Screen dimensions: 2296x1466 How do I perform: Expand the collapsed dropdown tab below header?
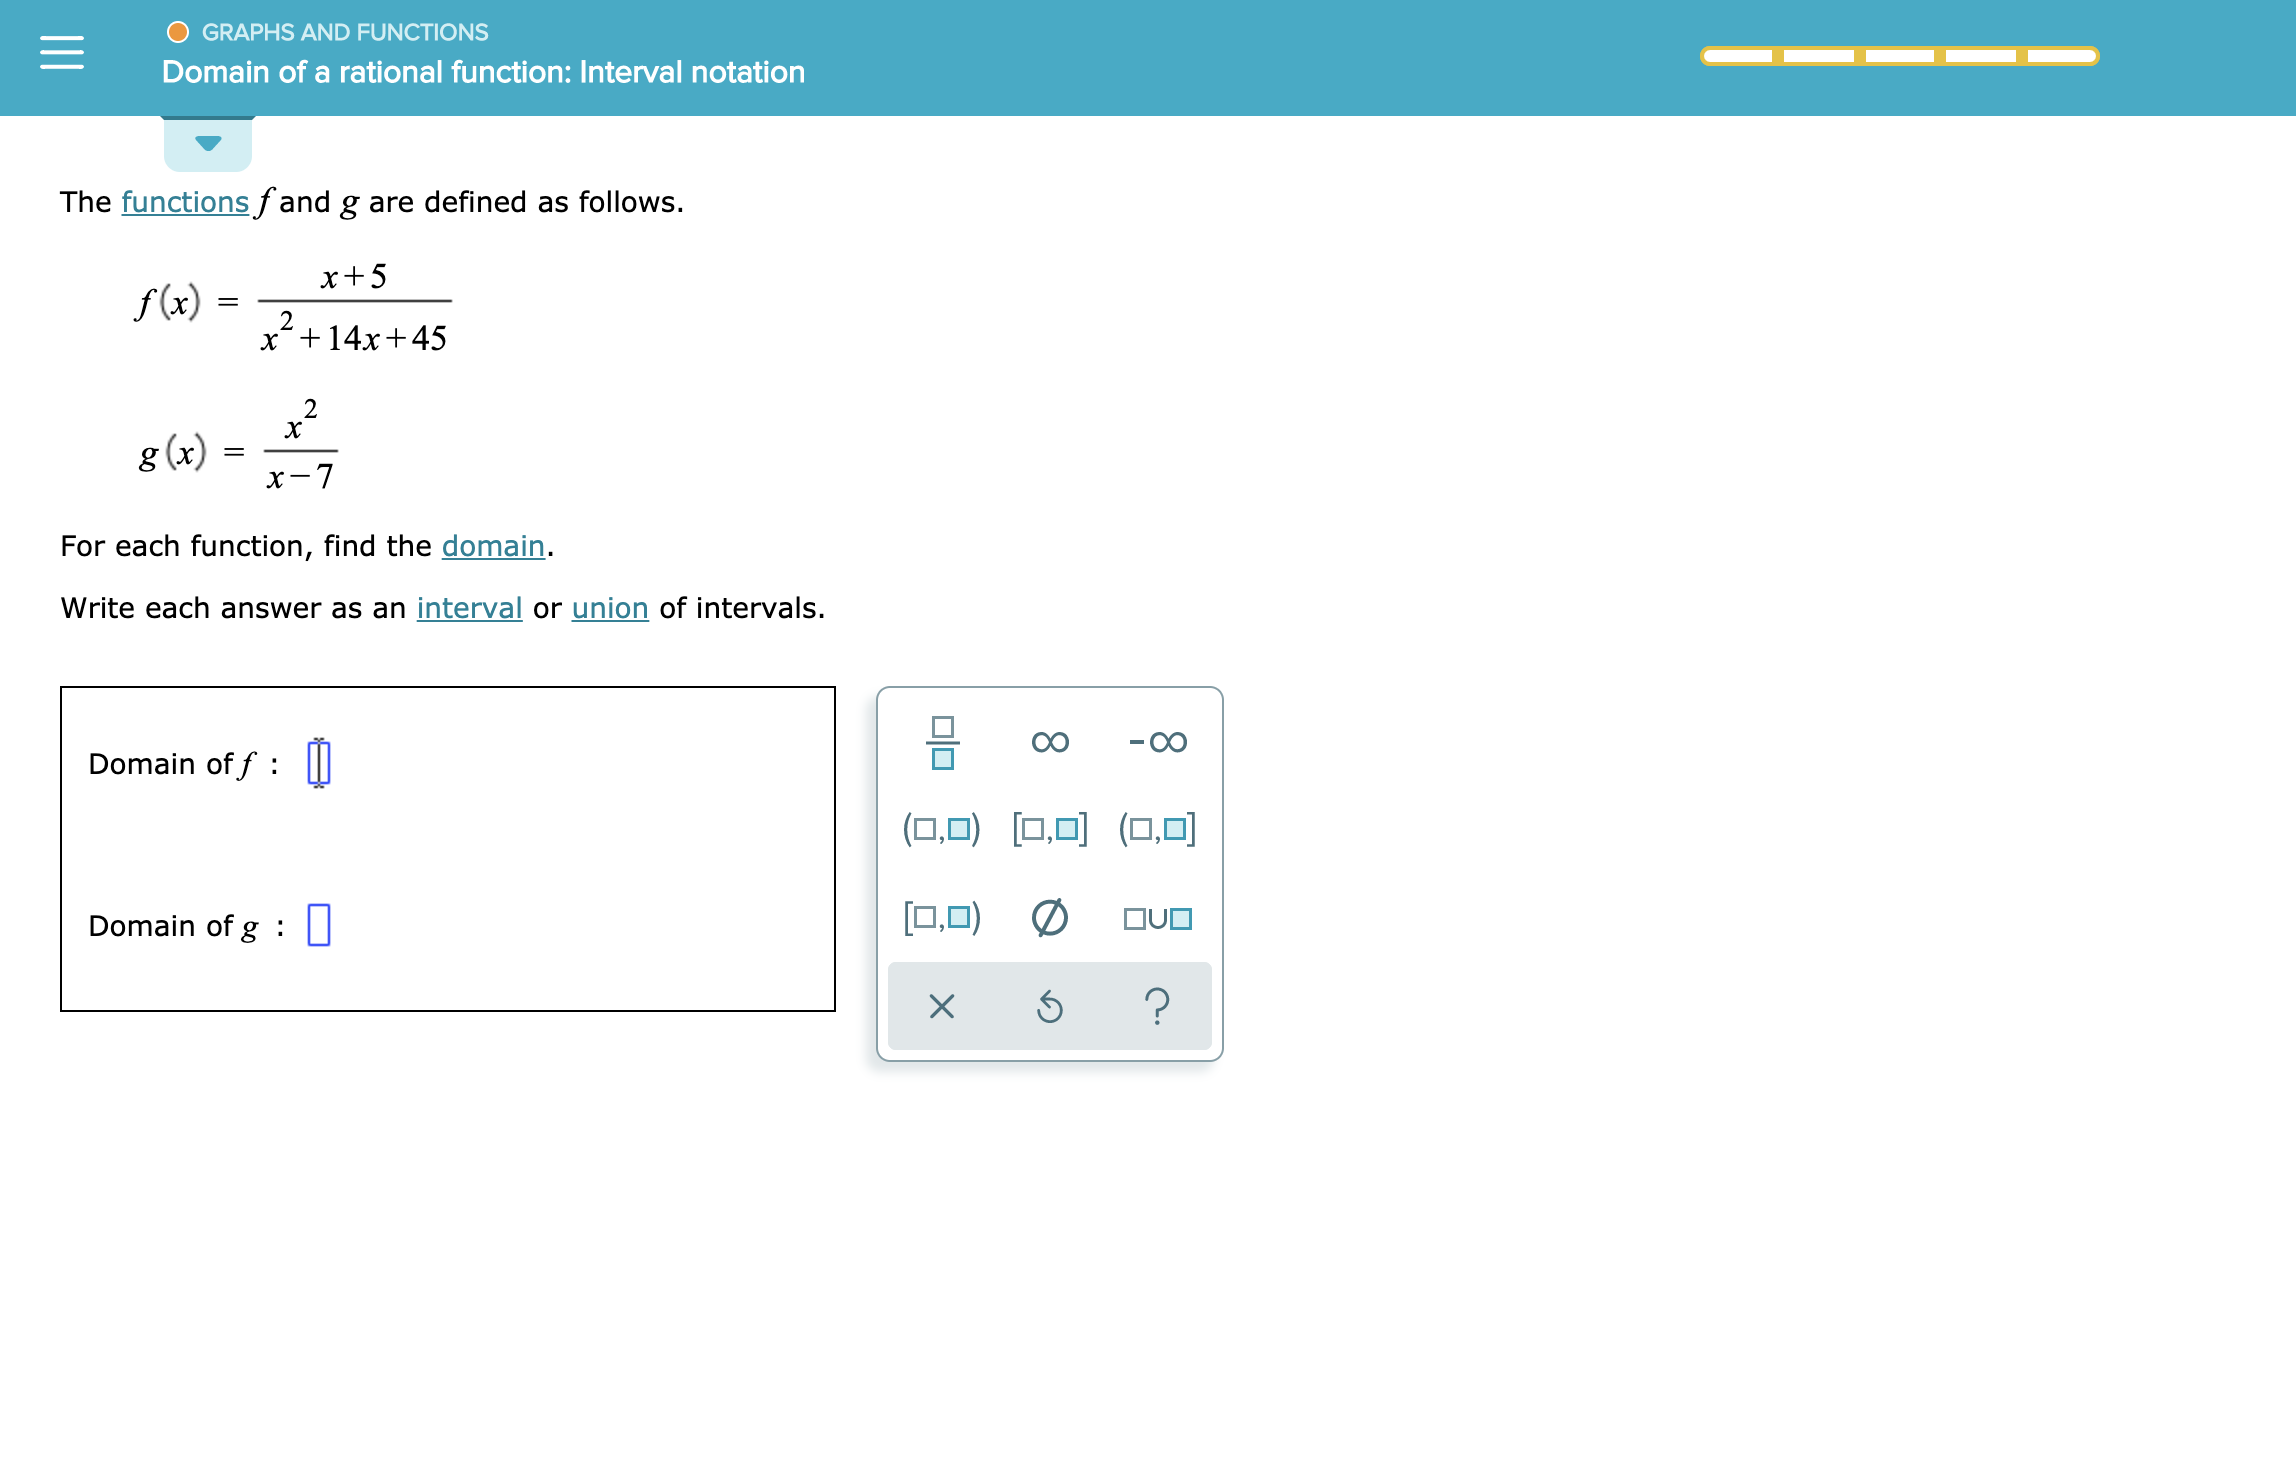(208, 143)
